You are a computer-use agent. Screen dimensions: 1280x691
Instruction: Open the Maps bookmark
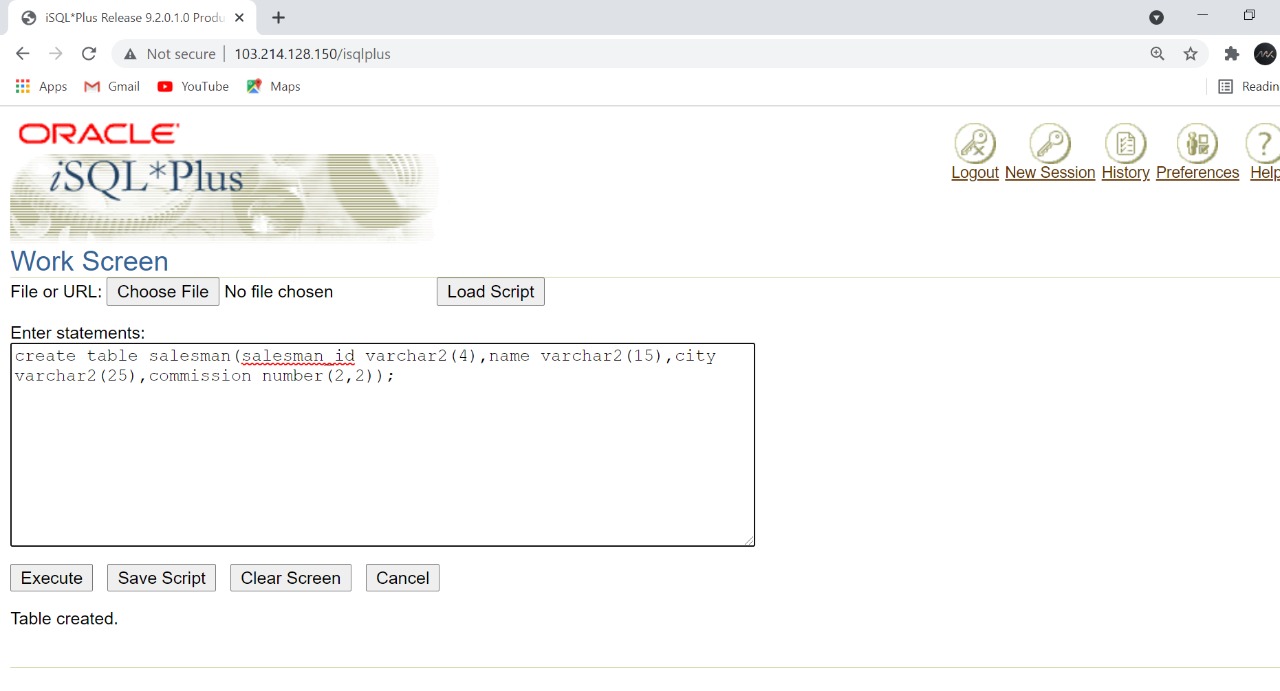point(273,87)
